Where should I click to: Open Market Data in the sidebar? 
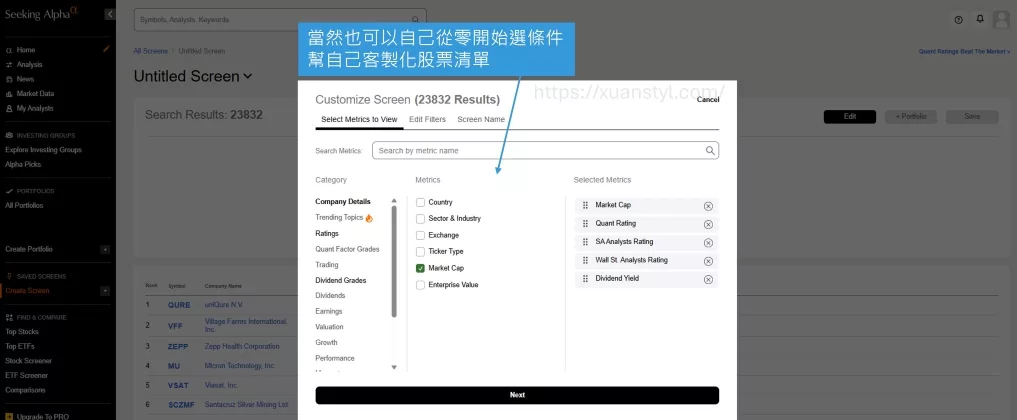point(35,94)
